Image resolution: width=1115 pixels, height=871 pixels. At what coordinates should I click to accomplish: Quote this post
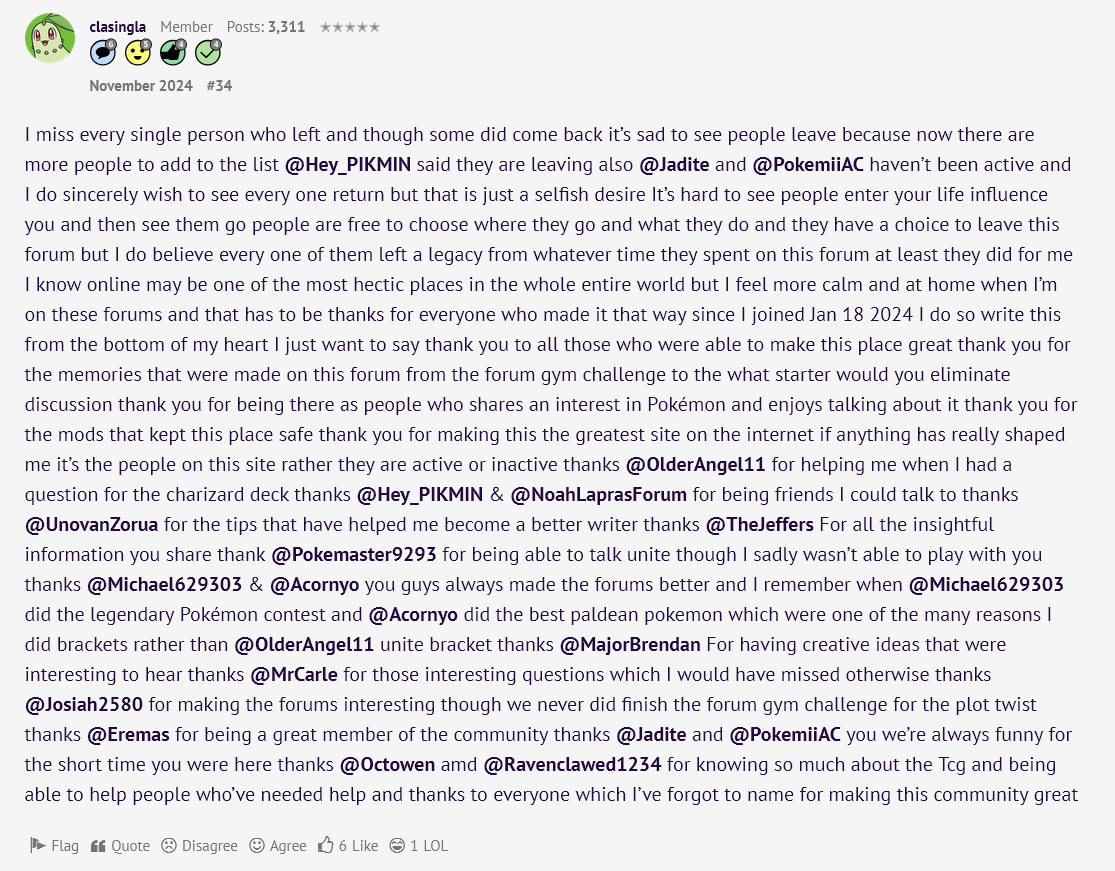(120, 845)
